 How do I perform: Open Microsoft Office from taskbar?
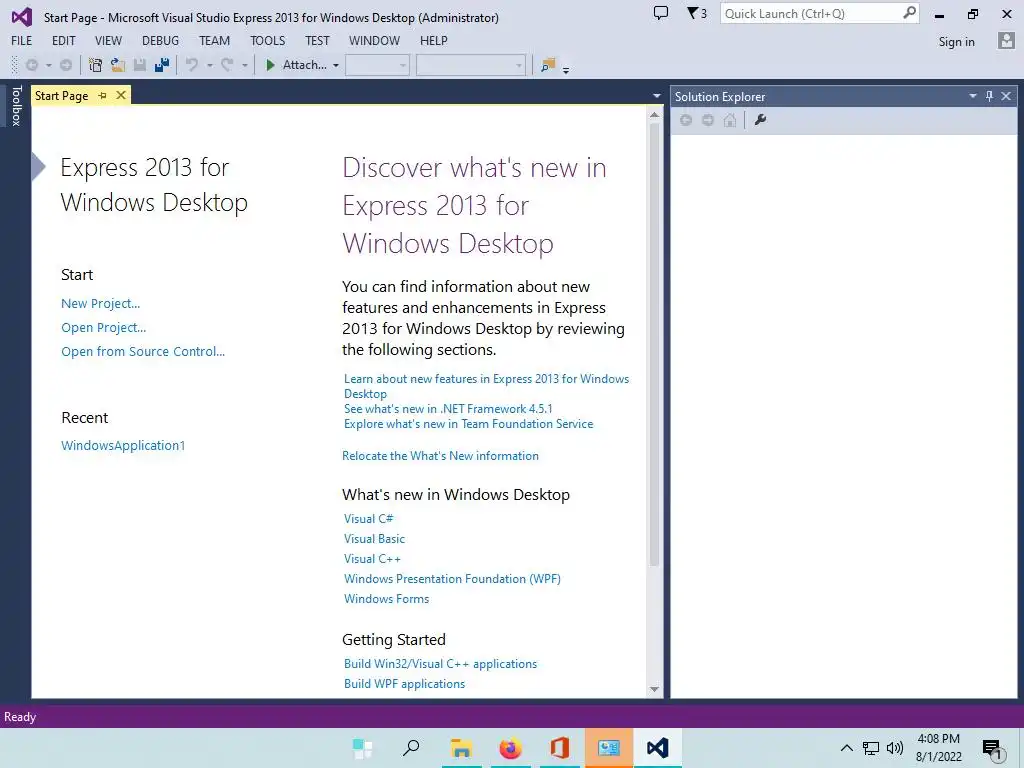click(560, 748)
